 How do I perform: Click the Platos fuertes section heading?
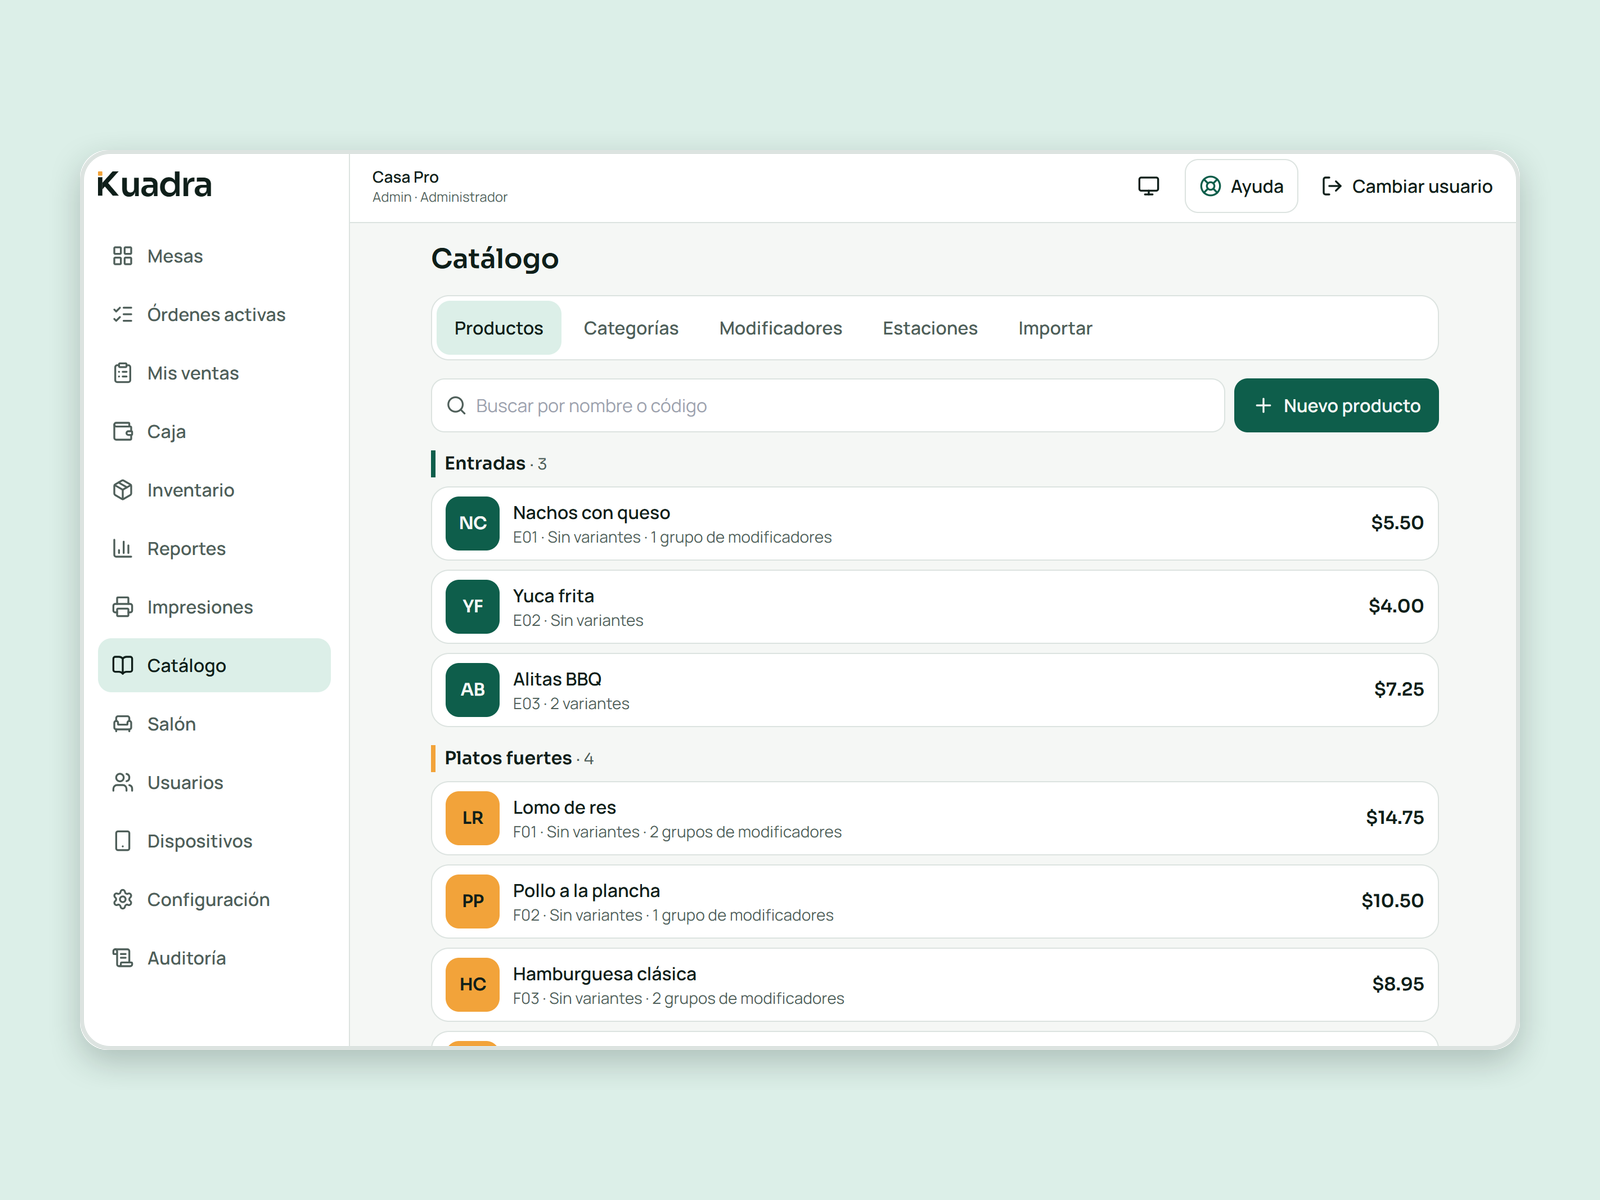click(508, 758)
